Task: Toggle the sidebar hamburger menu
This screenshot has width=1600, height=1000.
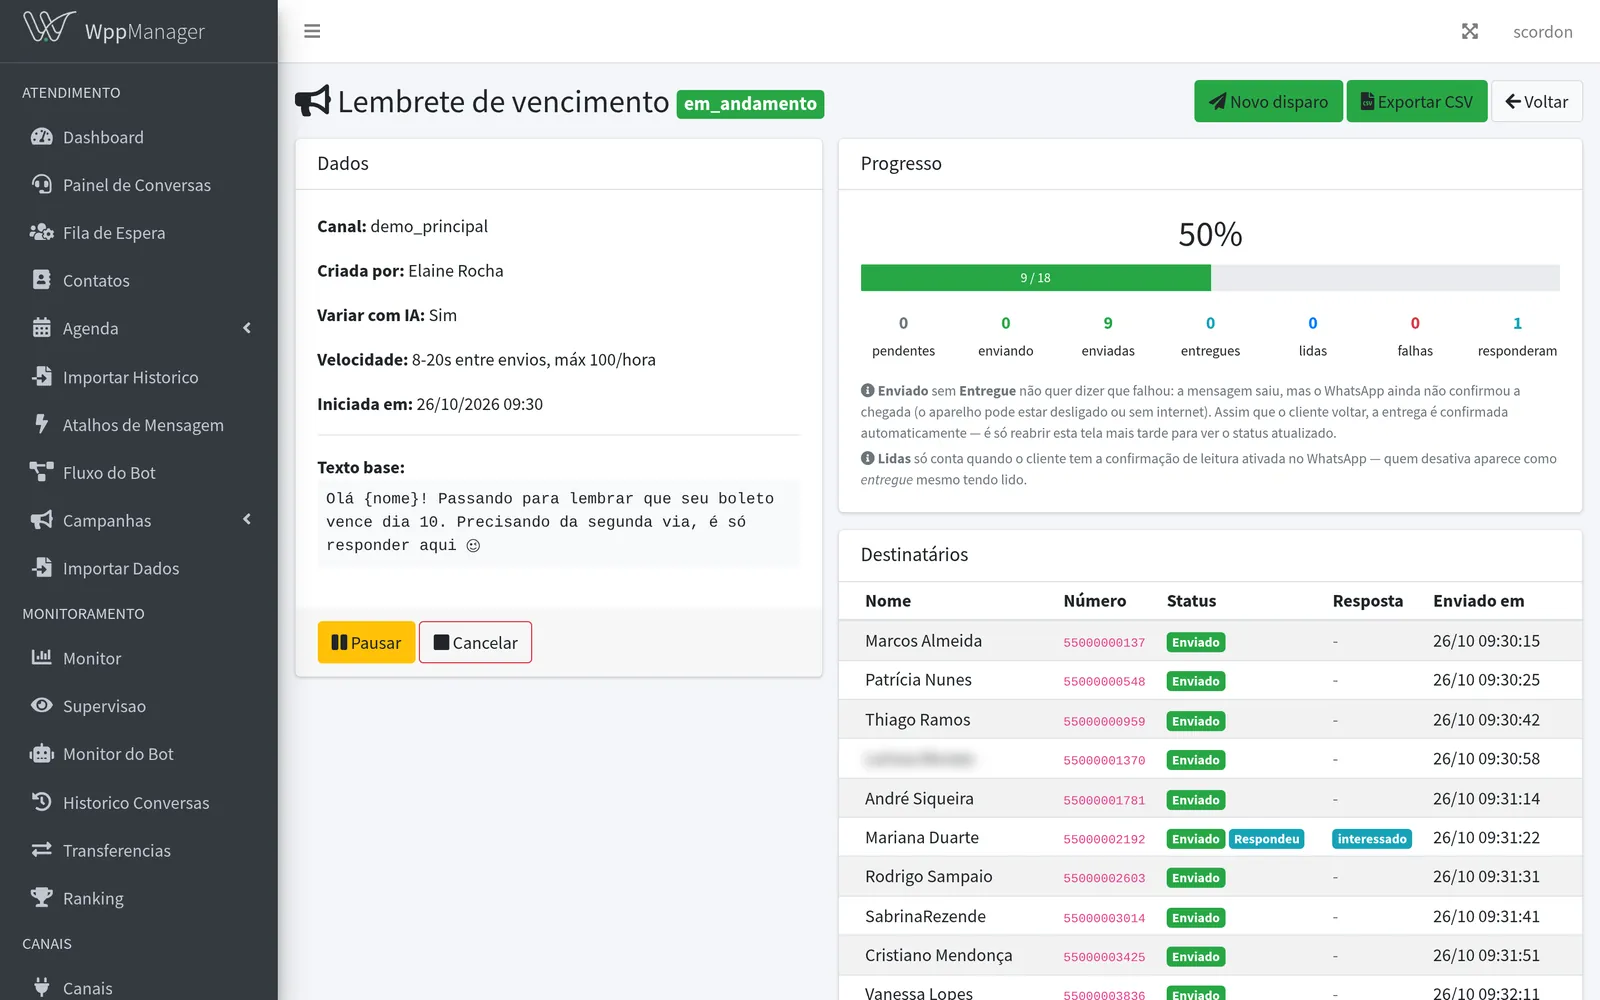Action: [x=312, y=31]
